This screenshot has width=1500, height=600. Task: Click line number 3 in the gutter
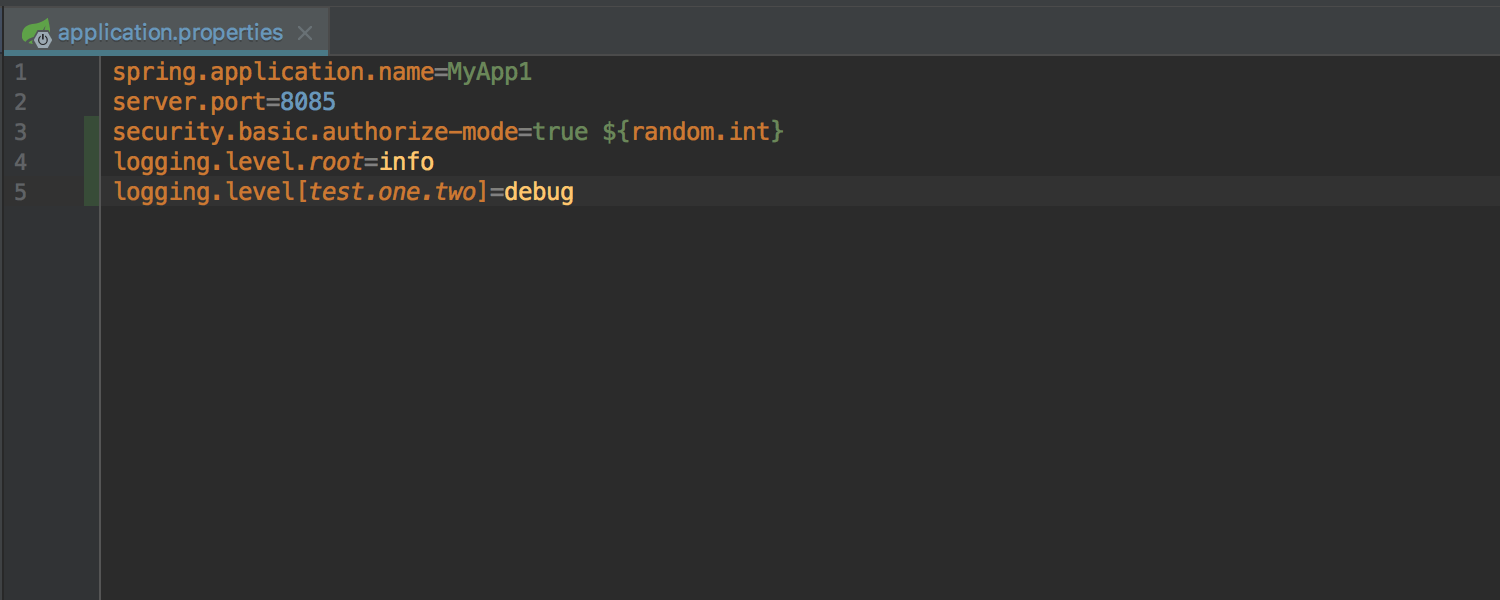coord(20,132)
